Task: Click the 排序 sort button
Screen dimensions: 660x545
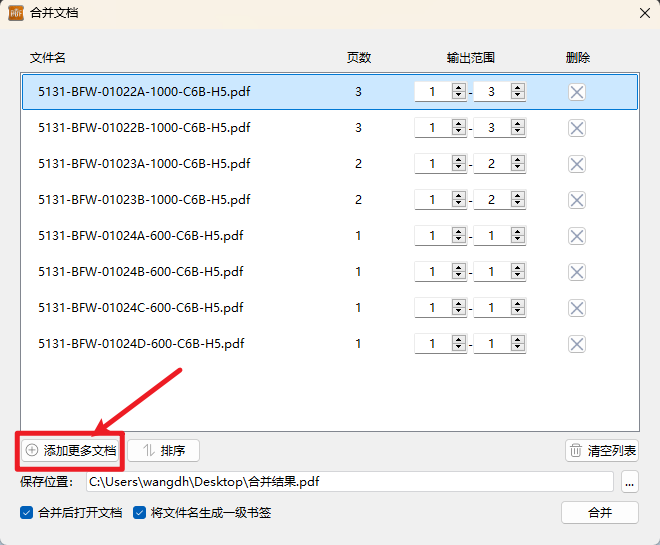Action: click(x=164, y=451)
